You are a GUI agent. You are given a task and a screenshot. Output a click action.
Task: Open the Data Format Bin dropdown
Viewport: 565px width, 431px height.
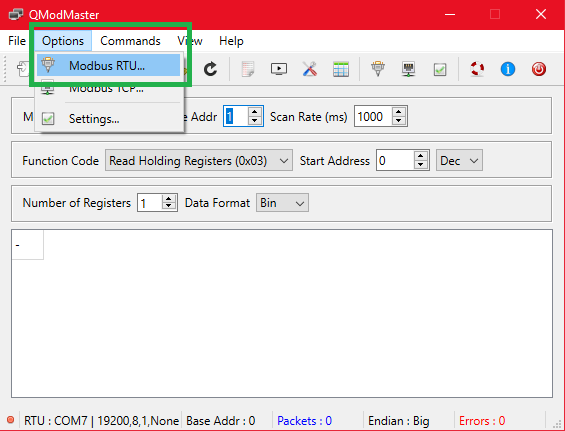tap(282, 203)
